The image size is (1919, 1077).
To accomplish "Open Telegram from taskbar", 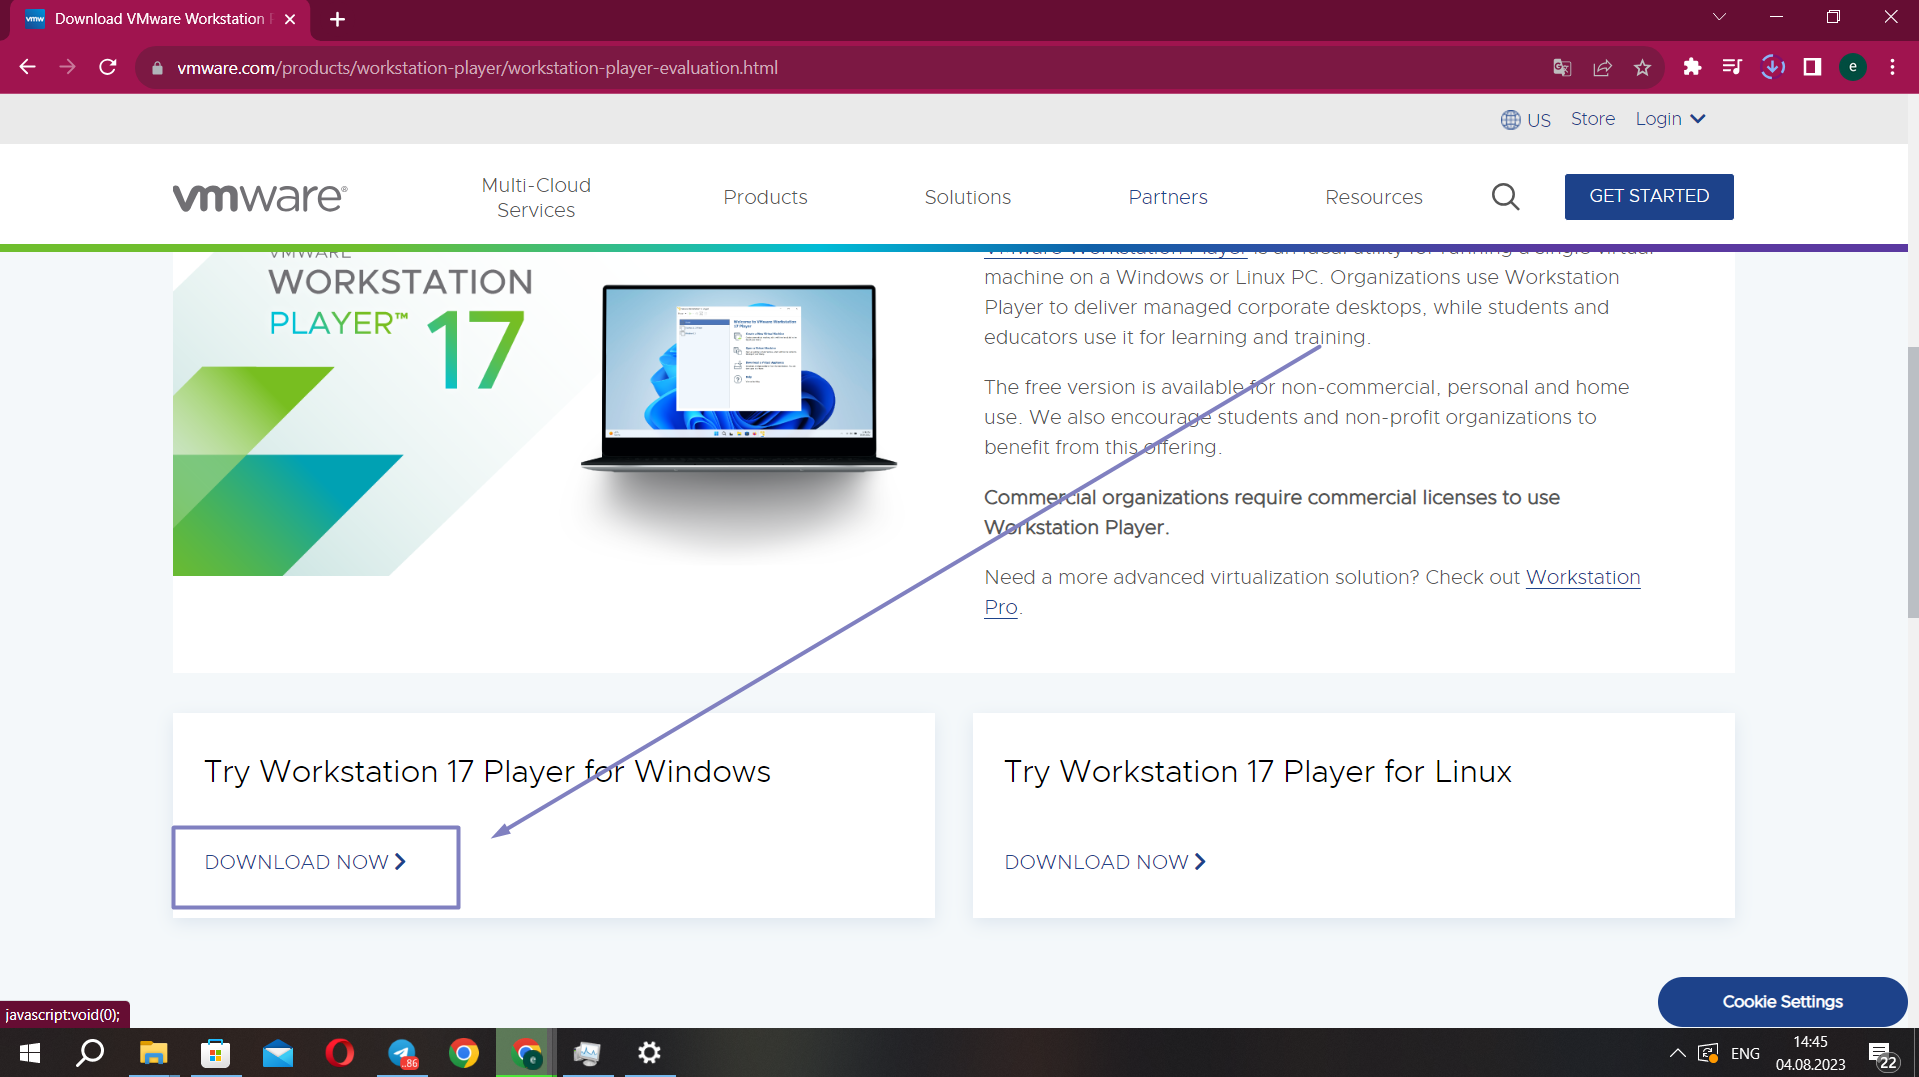I will pos(402,1053).
